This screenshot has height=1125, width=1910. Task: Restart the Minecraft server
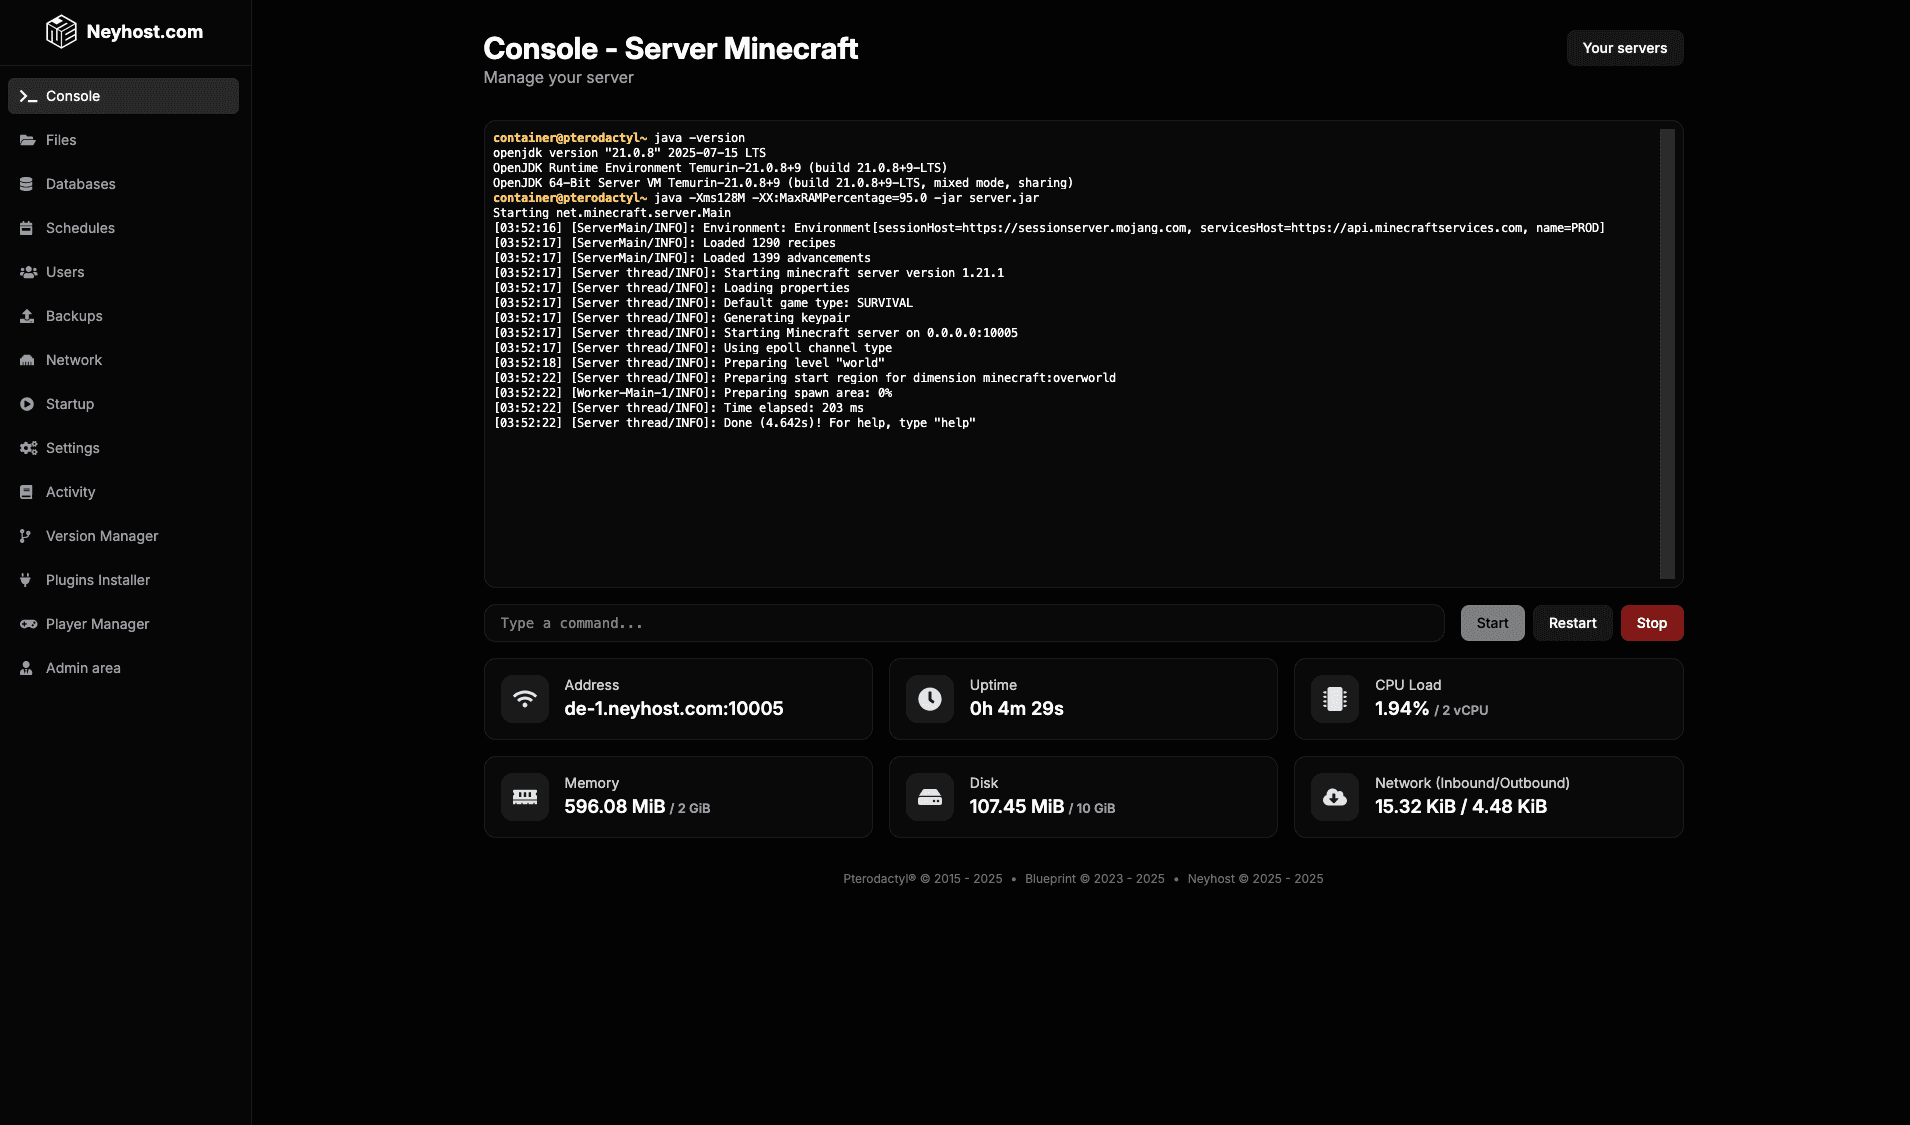click(1572, 623)
